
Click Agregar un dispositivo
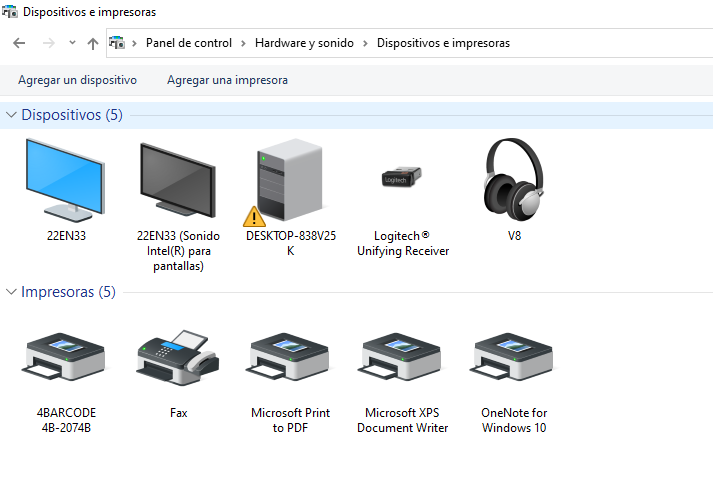(77, 80)
